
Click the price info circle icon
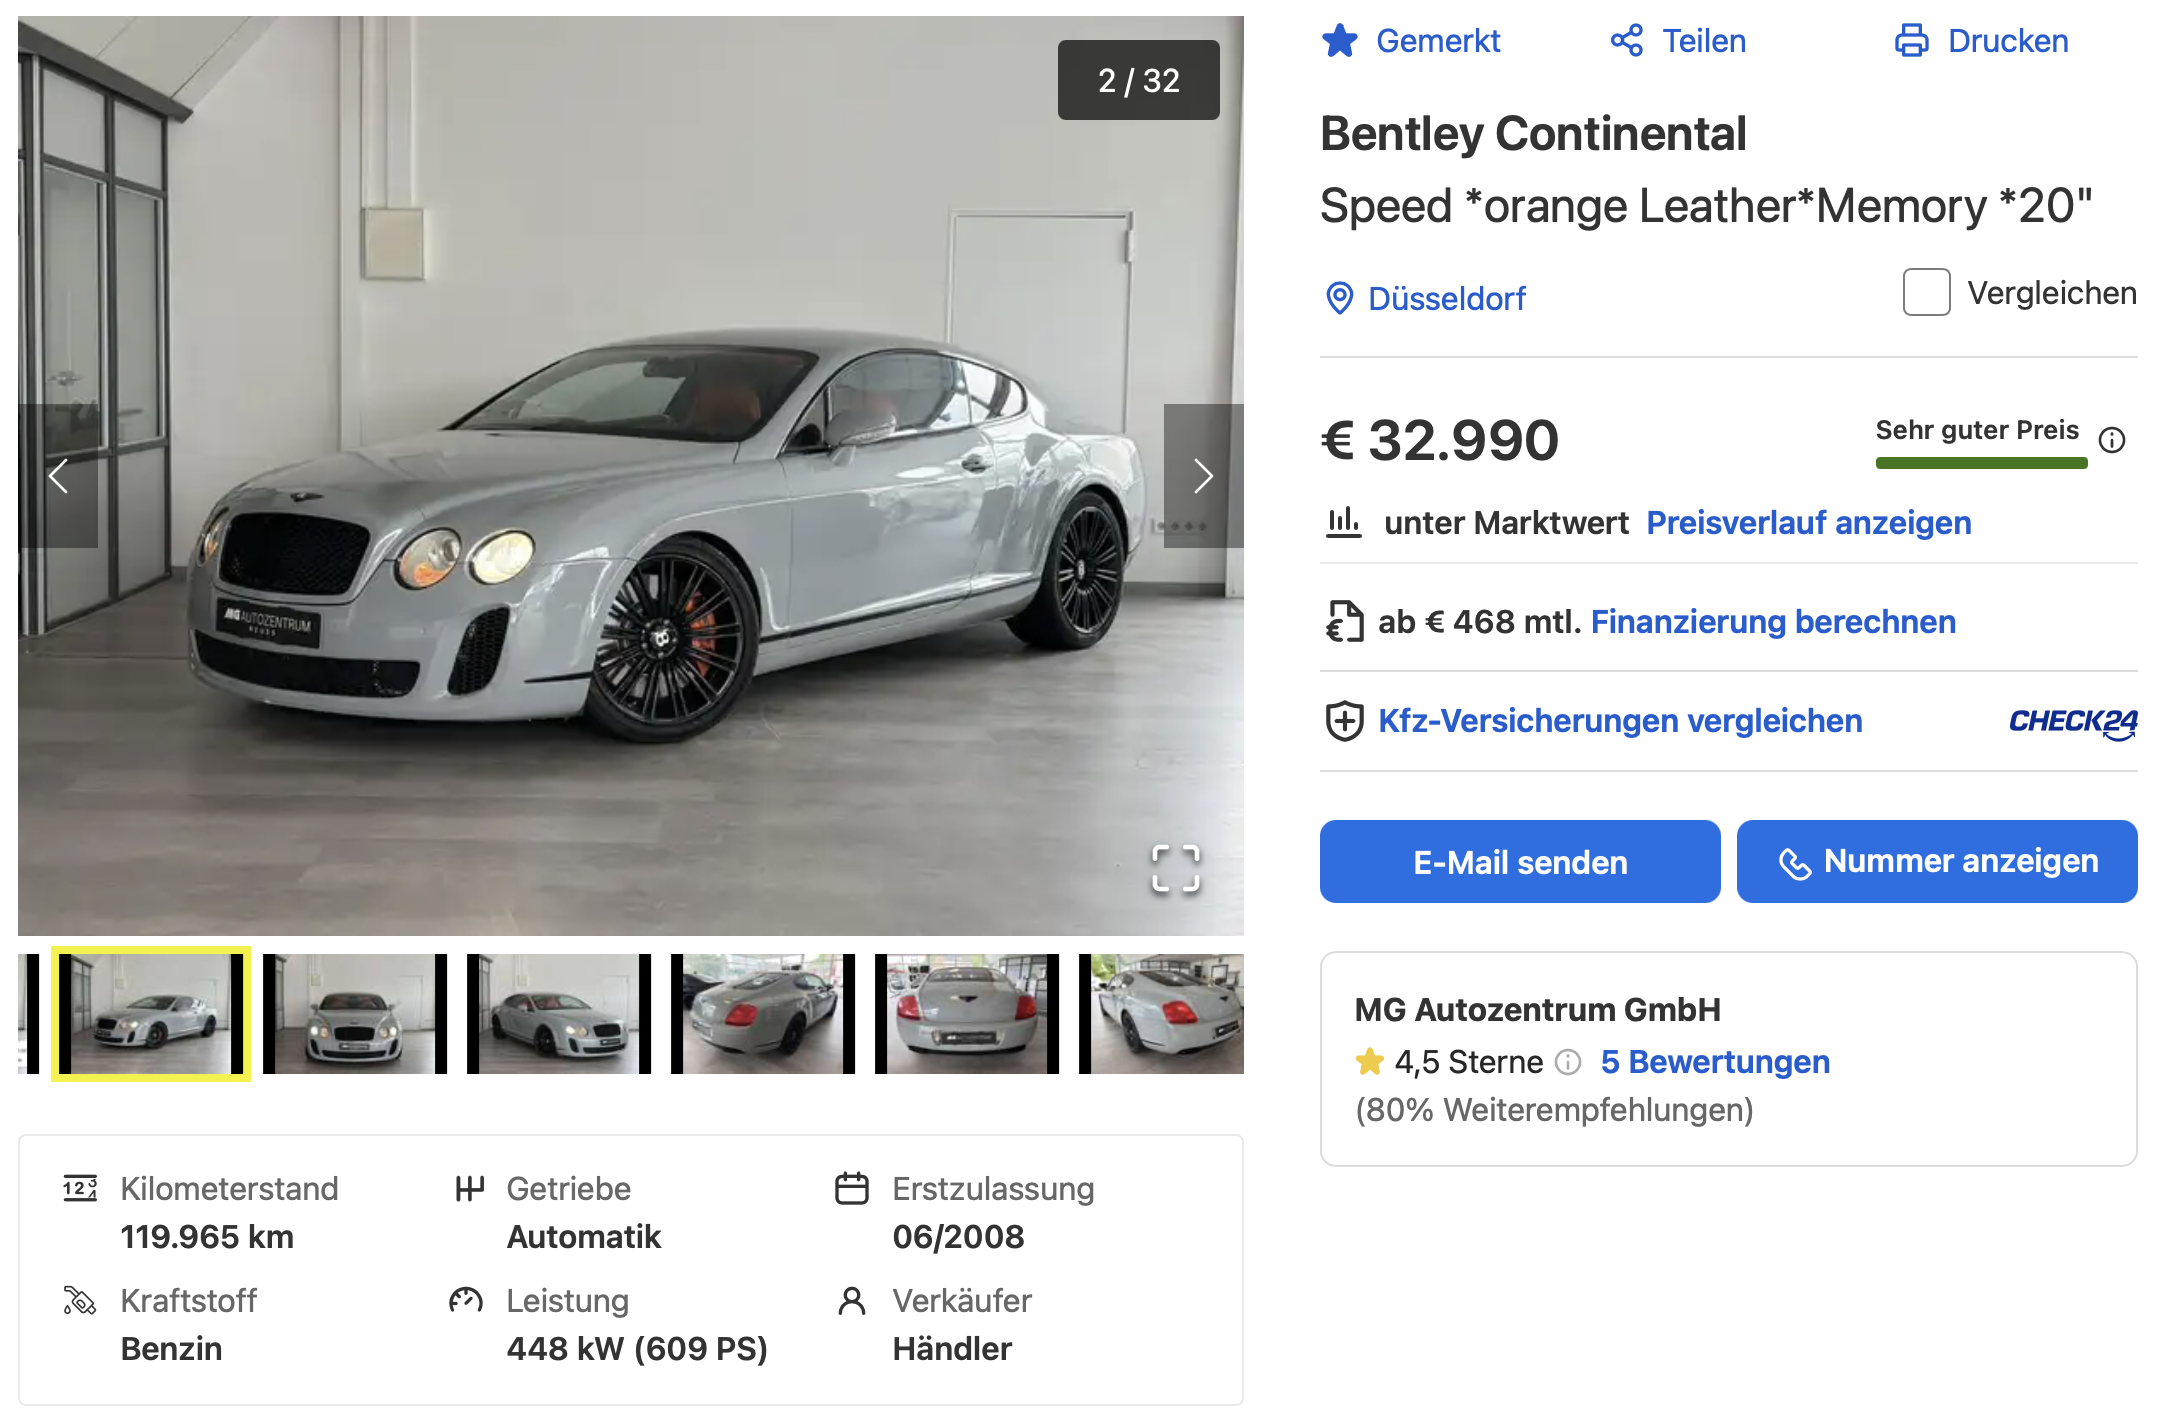point(2112,440)
